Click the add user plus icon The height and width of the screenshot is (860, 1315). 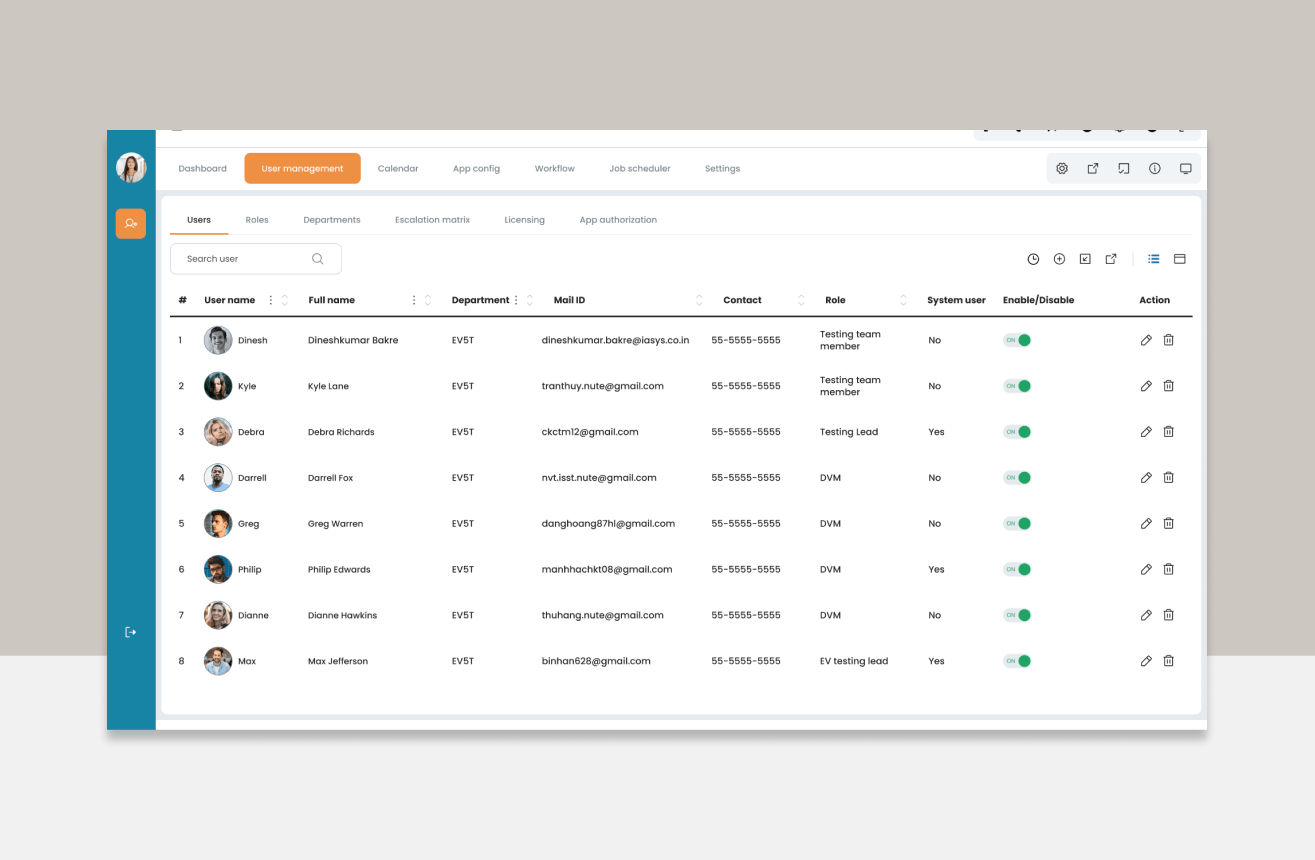pos(1059,259)
